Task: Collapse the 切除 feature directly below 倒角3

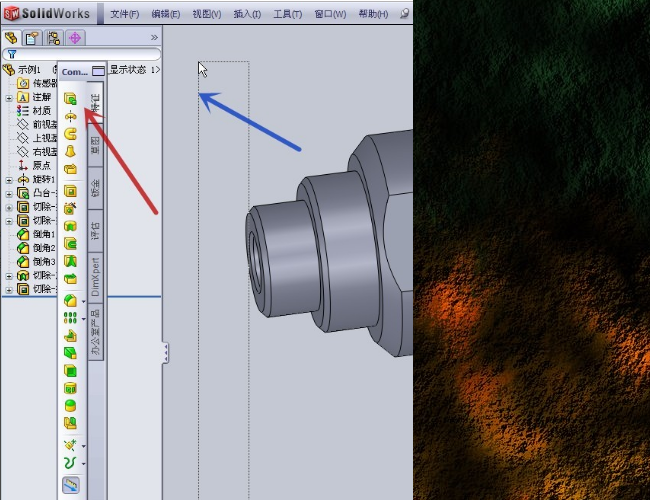Action: pyautogui.click(x=9, y=276)
